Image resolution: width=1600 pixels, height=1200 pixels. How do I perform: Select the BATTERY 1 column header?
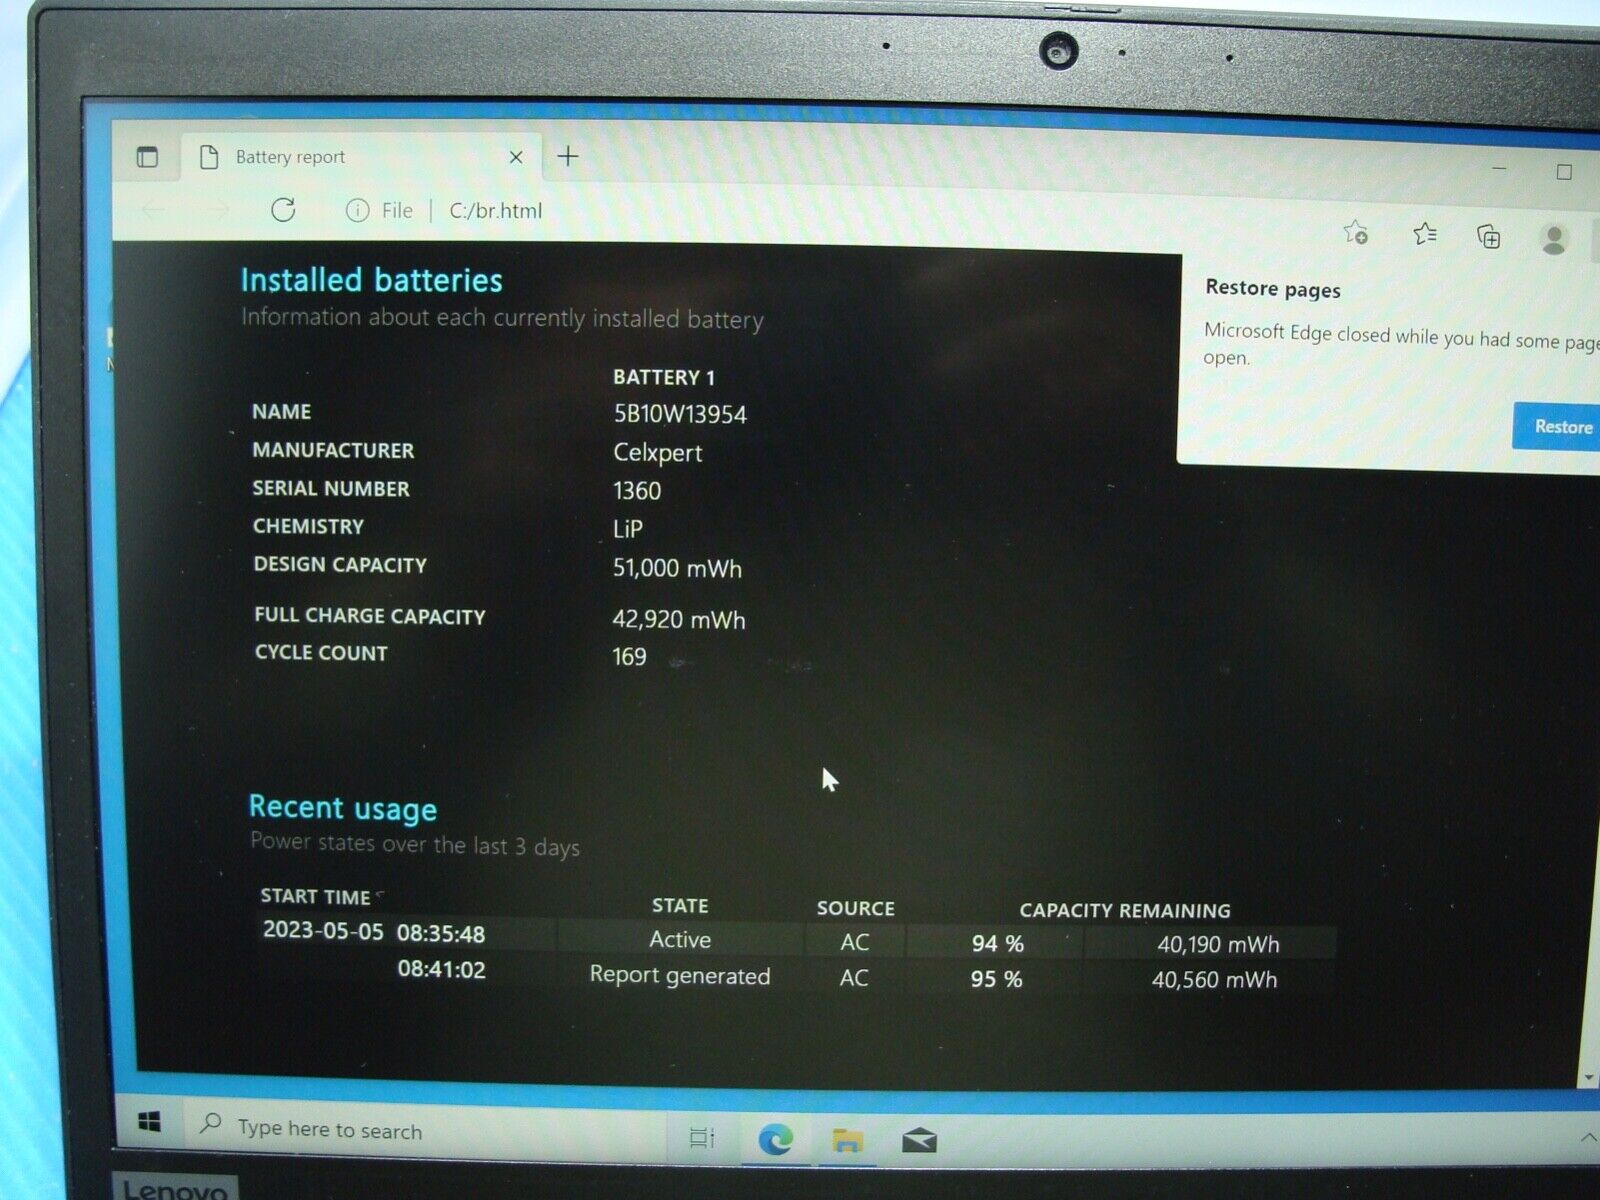[x=664, y=377]
